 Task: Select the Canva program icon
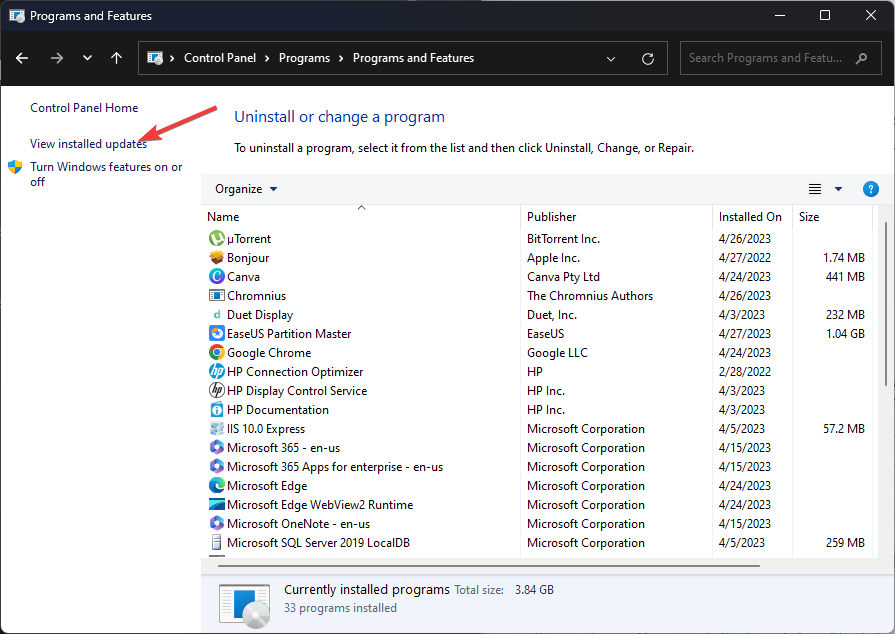click(x=217, y=277)
